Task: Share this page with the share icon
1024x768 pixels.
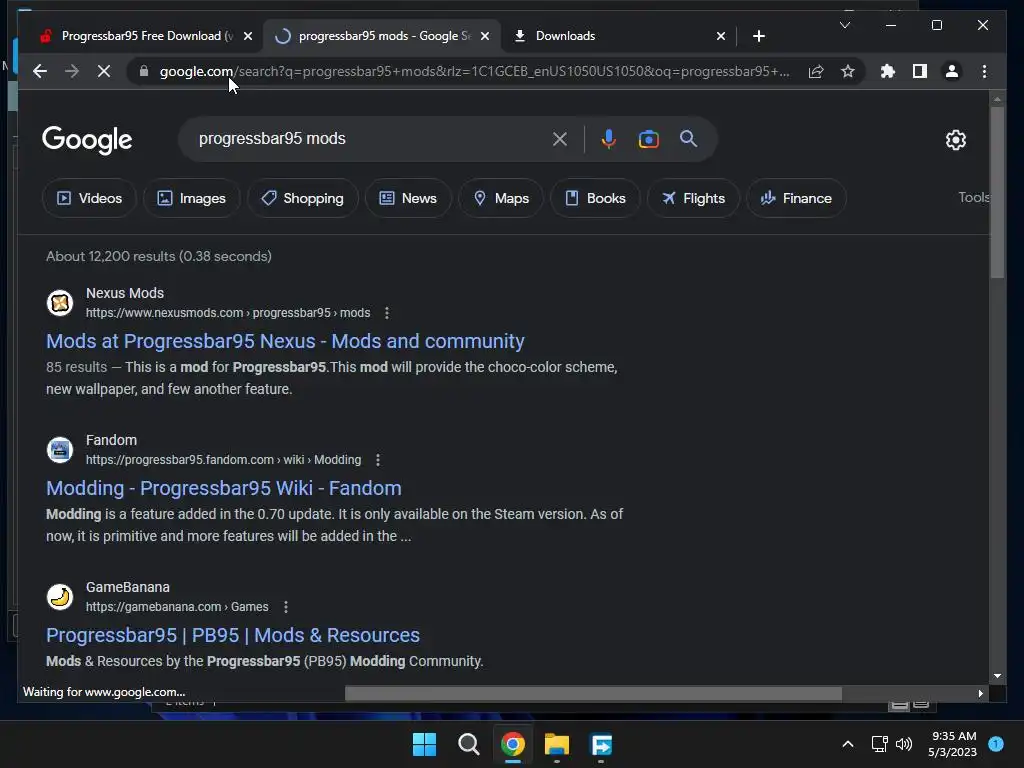Action: (816, 71)
